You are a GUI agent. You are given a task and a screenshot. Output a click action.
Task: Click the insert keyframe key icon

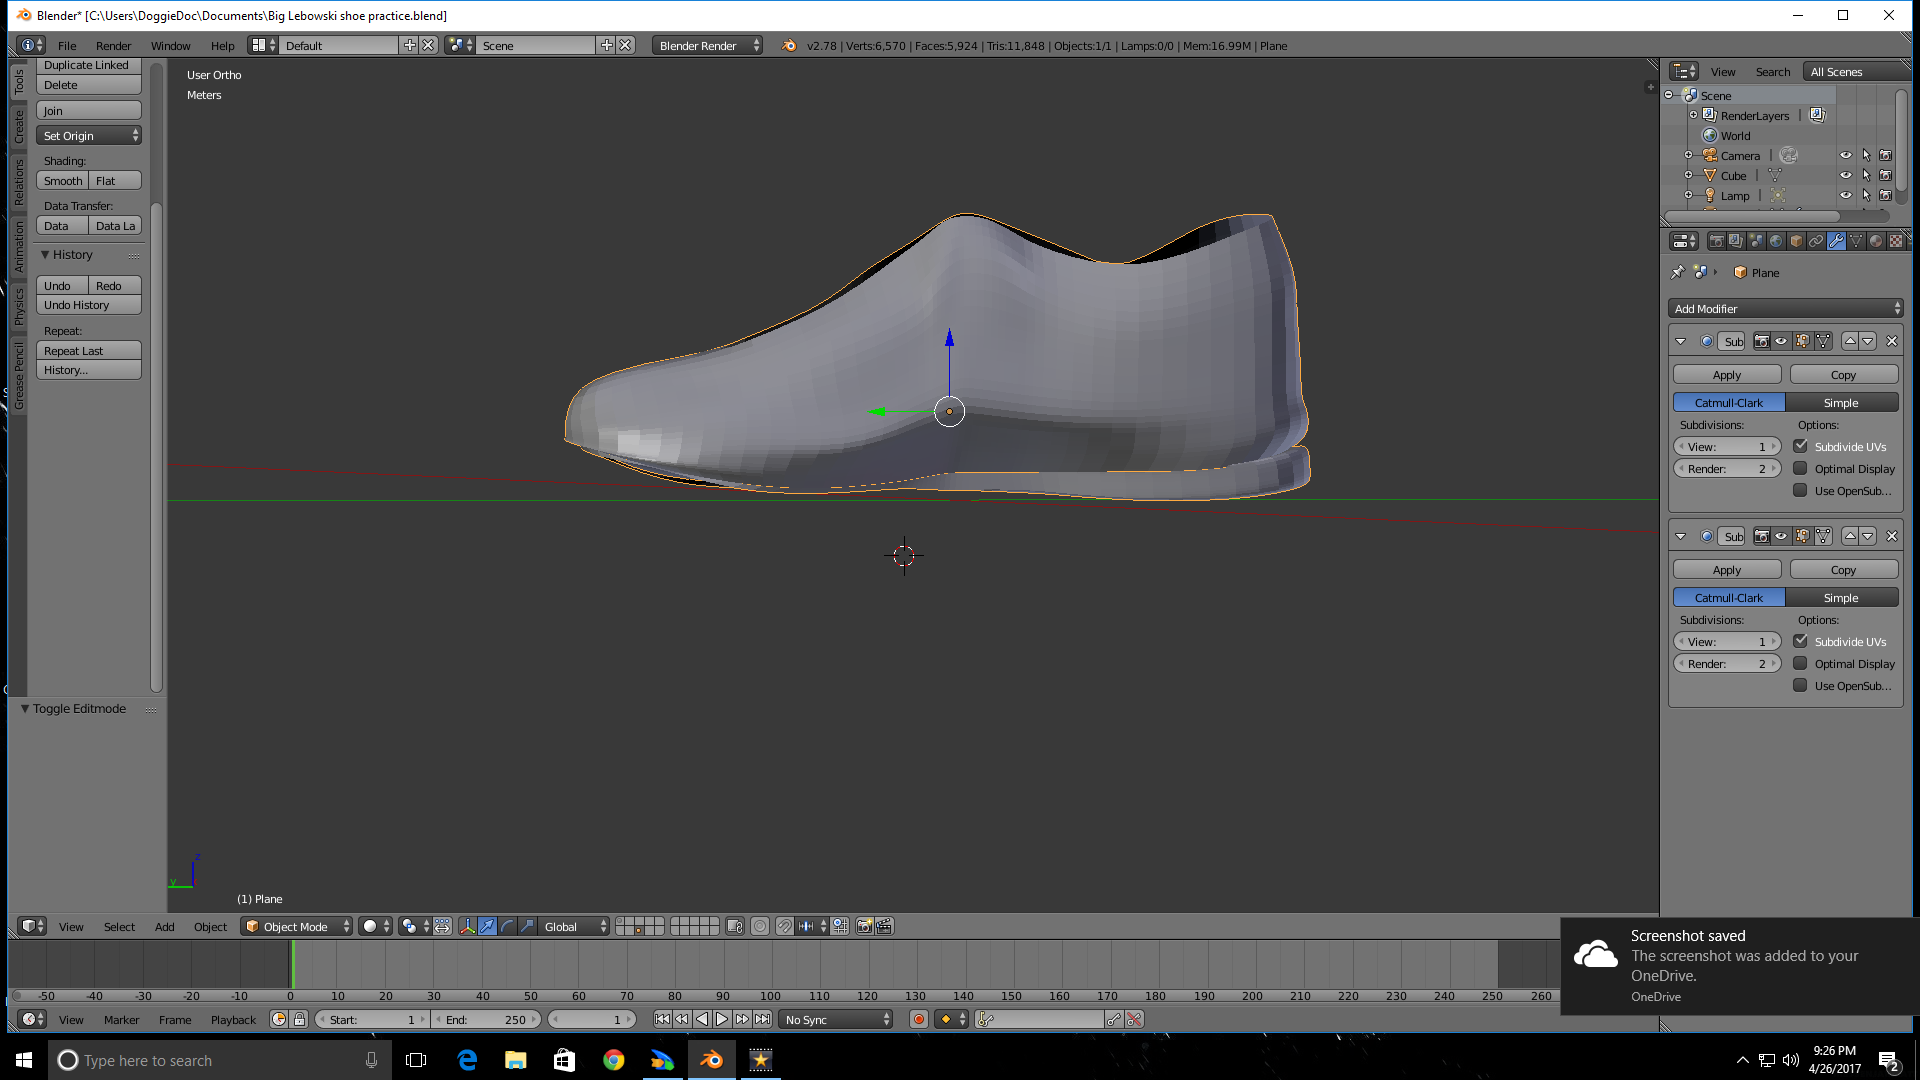[x=1114, y=1020]
